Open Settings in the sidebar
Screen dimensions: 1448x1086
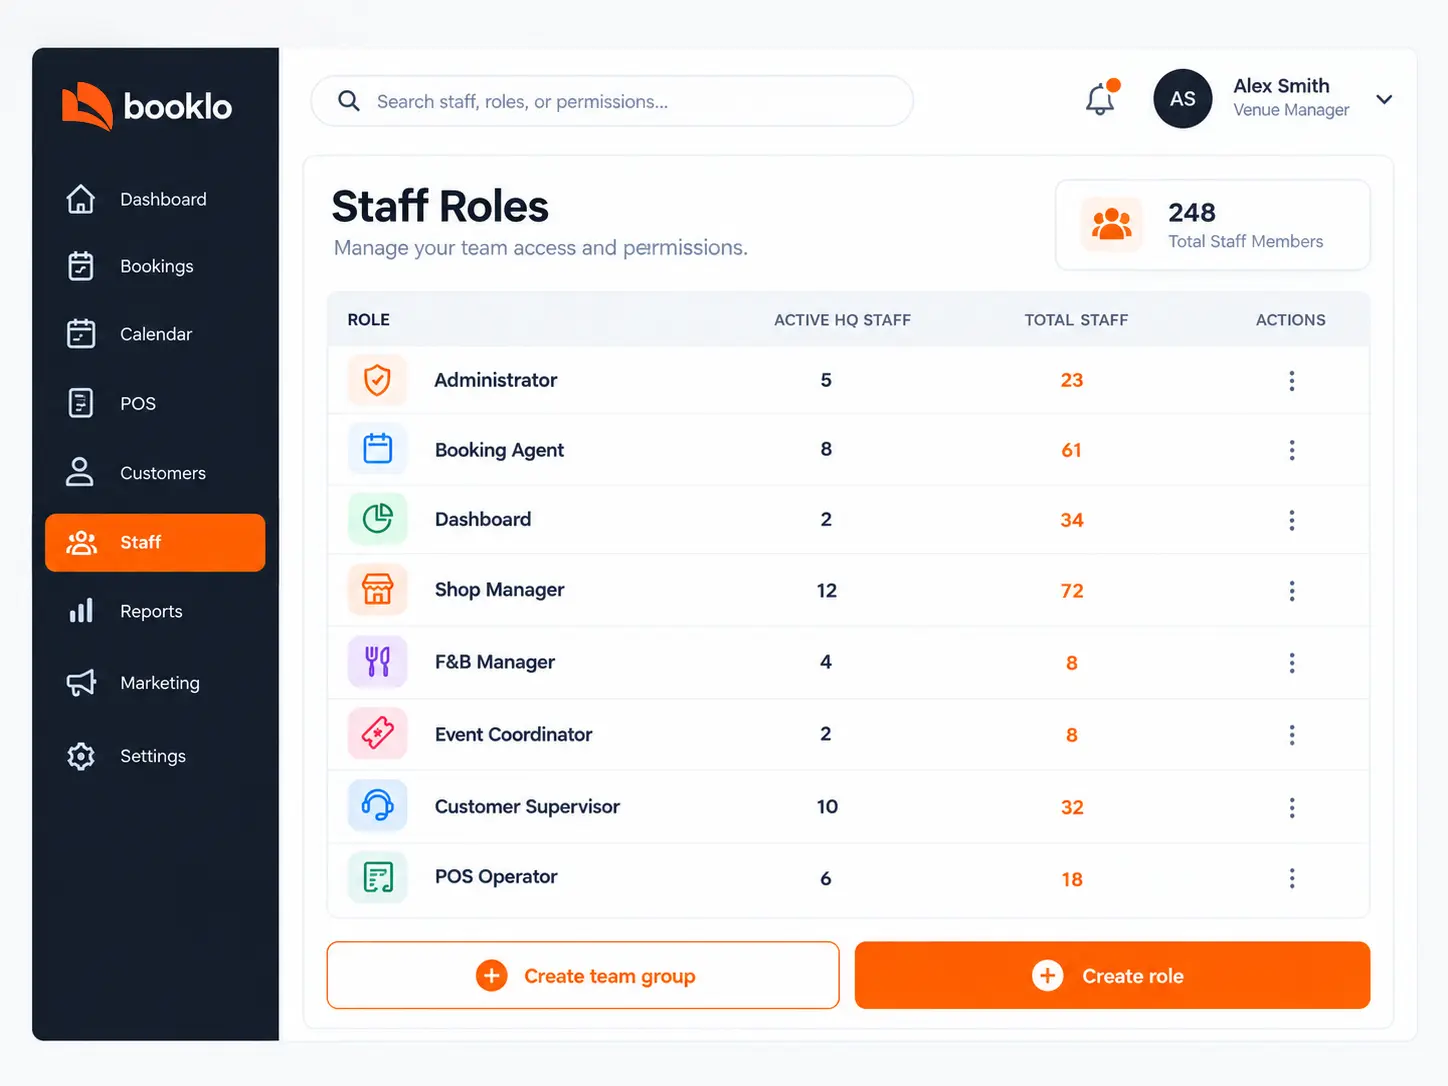pos(155,756)
